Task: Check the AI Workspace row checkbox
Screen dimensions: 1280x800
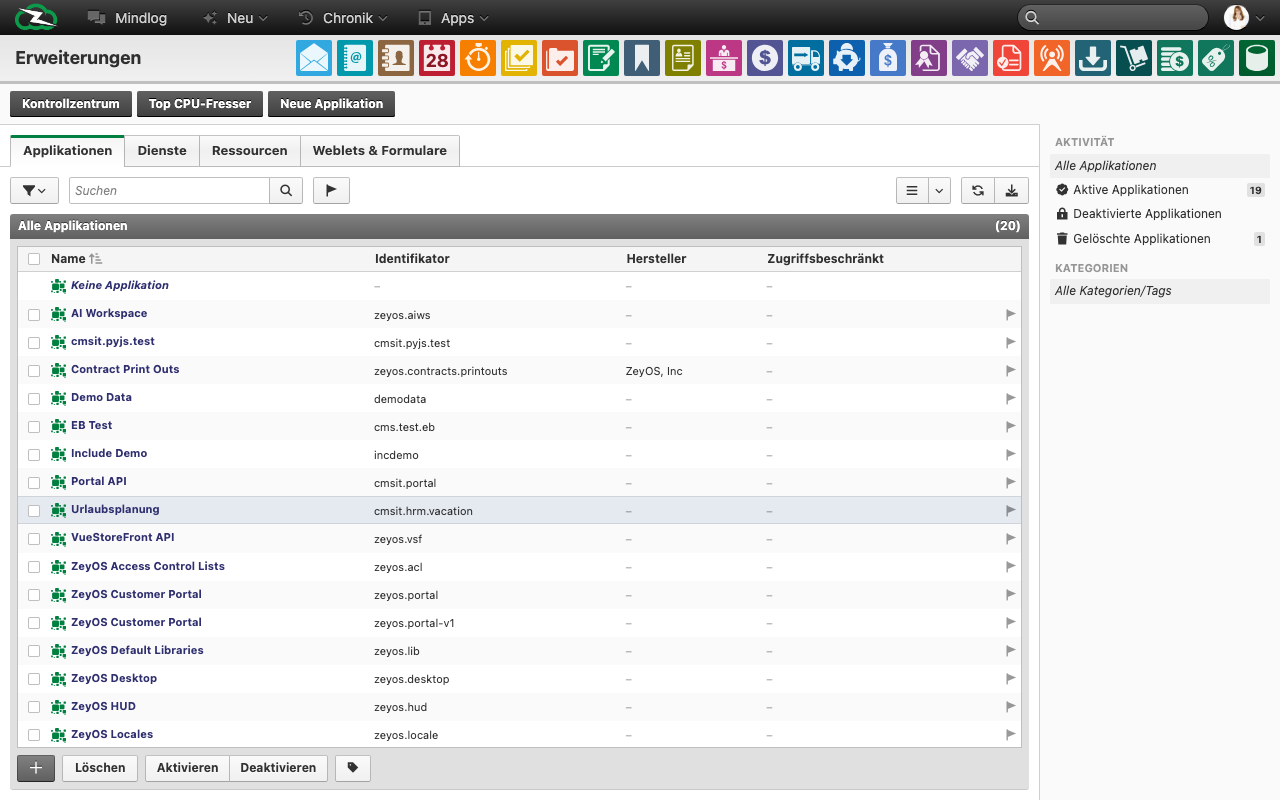Action: (34, 314)
